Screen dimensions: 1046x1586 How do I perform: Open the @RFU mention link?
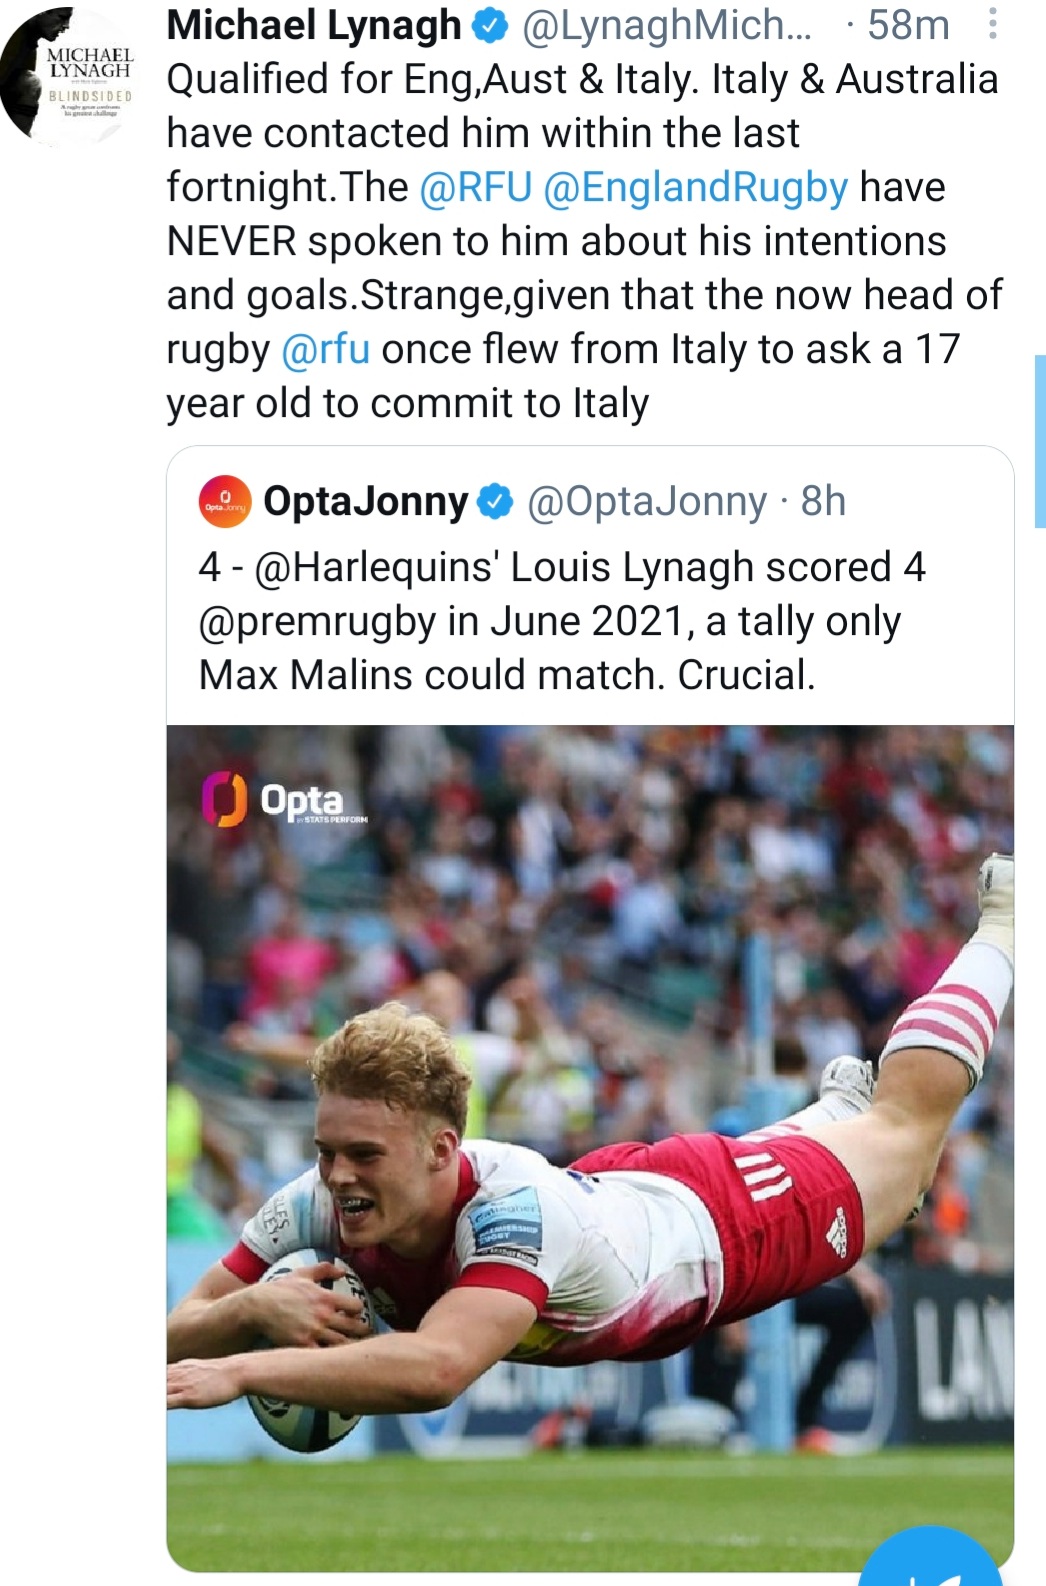click(x=475, y=187)
